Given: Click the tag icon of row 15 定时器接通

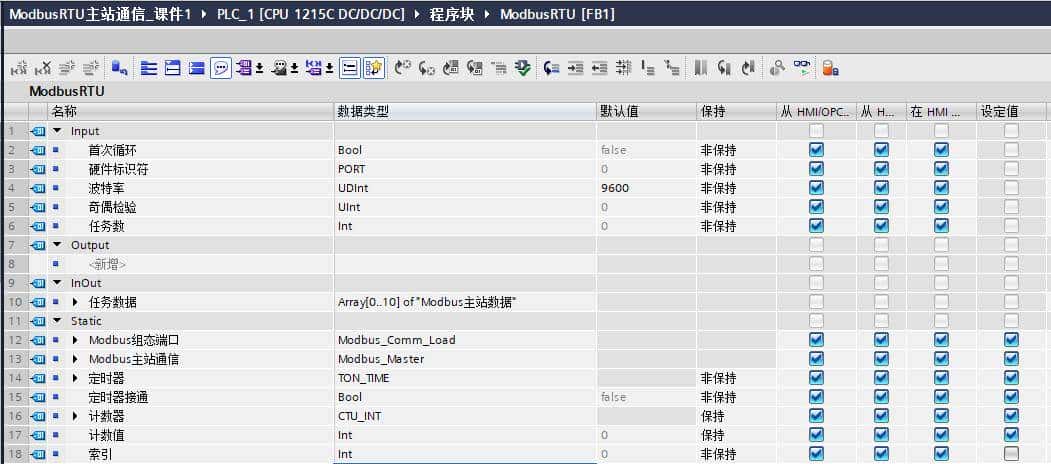Looking at the screenshot, I should pyautogui.click(x=38, y=397).
